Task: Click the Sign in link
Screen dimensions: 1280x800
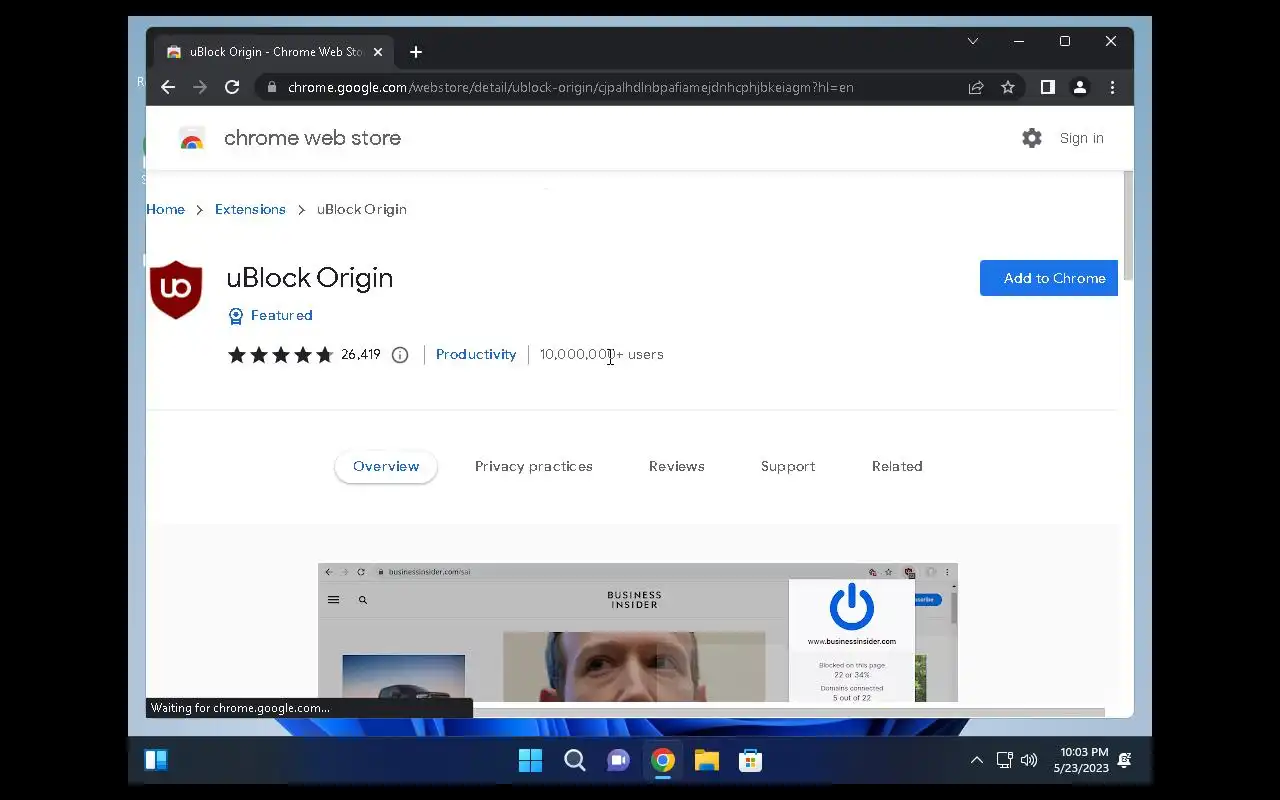Action: pos(1082,139)
